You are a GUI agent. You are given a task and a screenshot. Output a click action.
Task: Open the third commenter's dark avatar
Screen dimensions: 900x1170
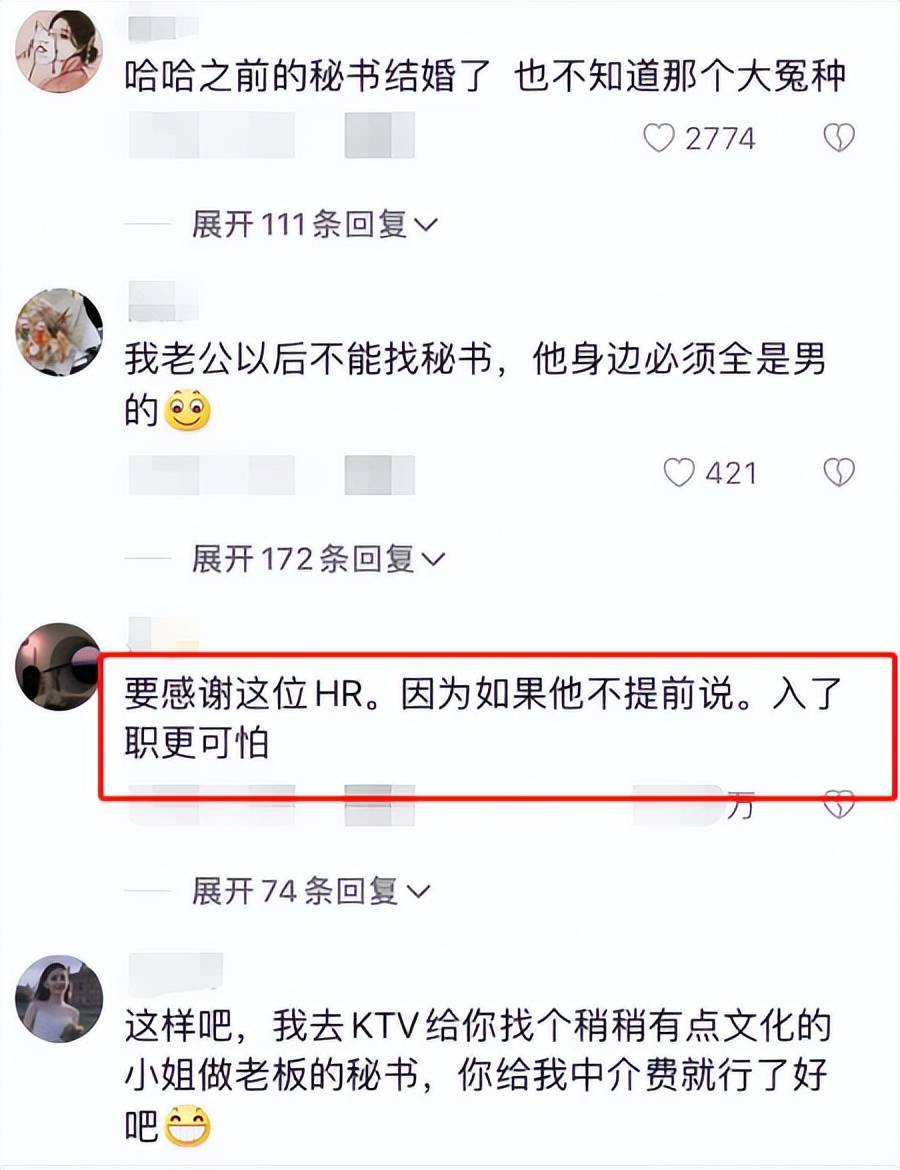[58, 666]
